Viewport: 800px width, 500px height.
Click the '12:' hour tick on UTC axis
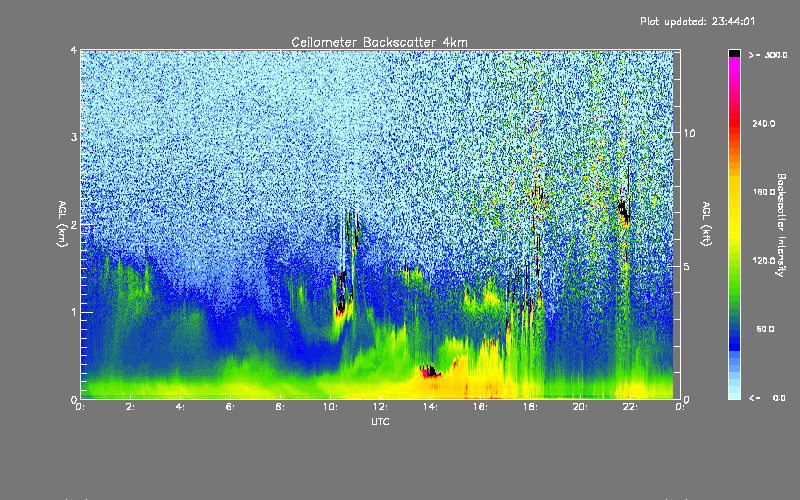pos(381,407)
